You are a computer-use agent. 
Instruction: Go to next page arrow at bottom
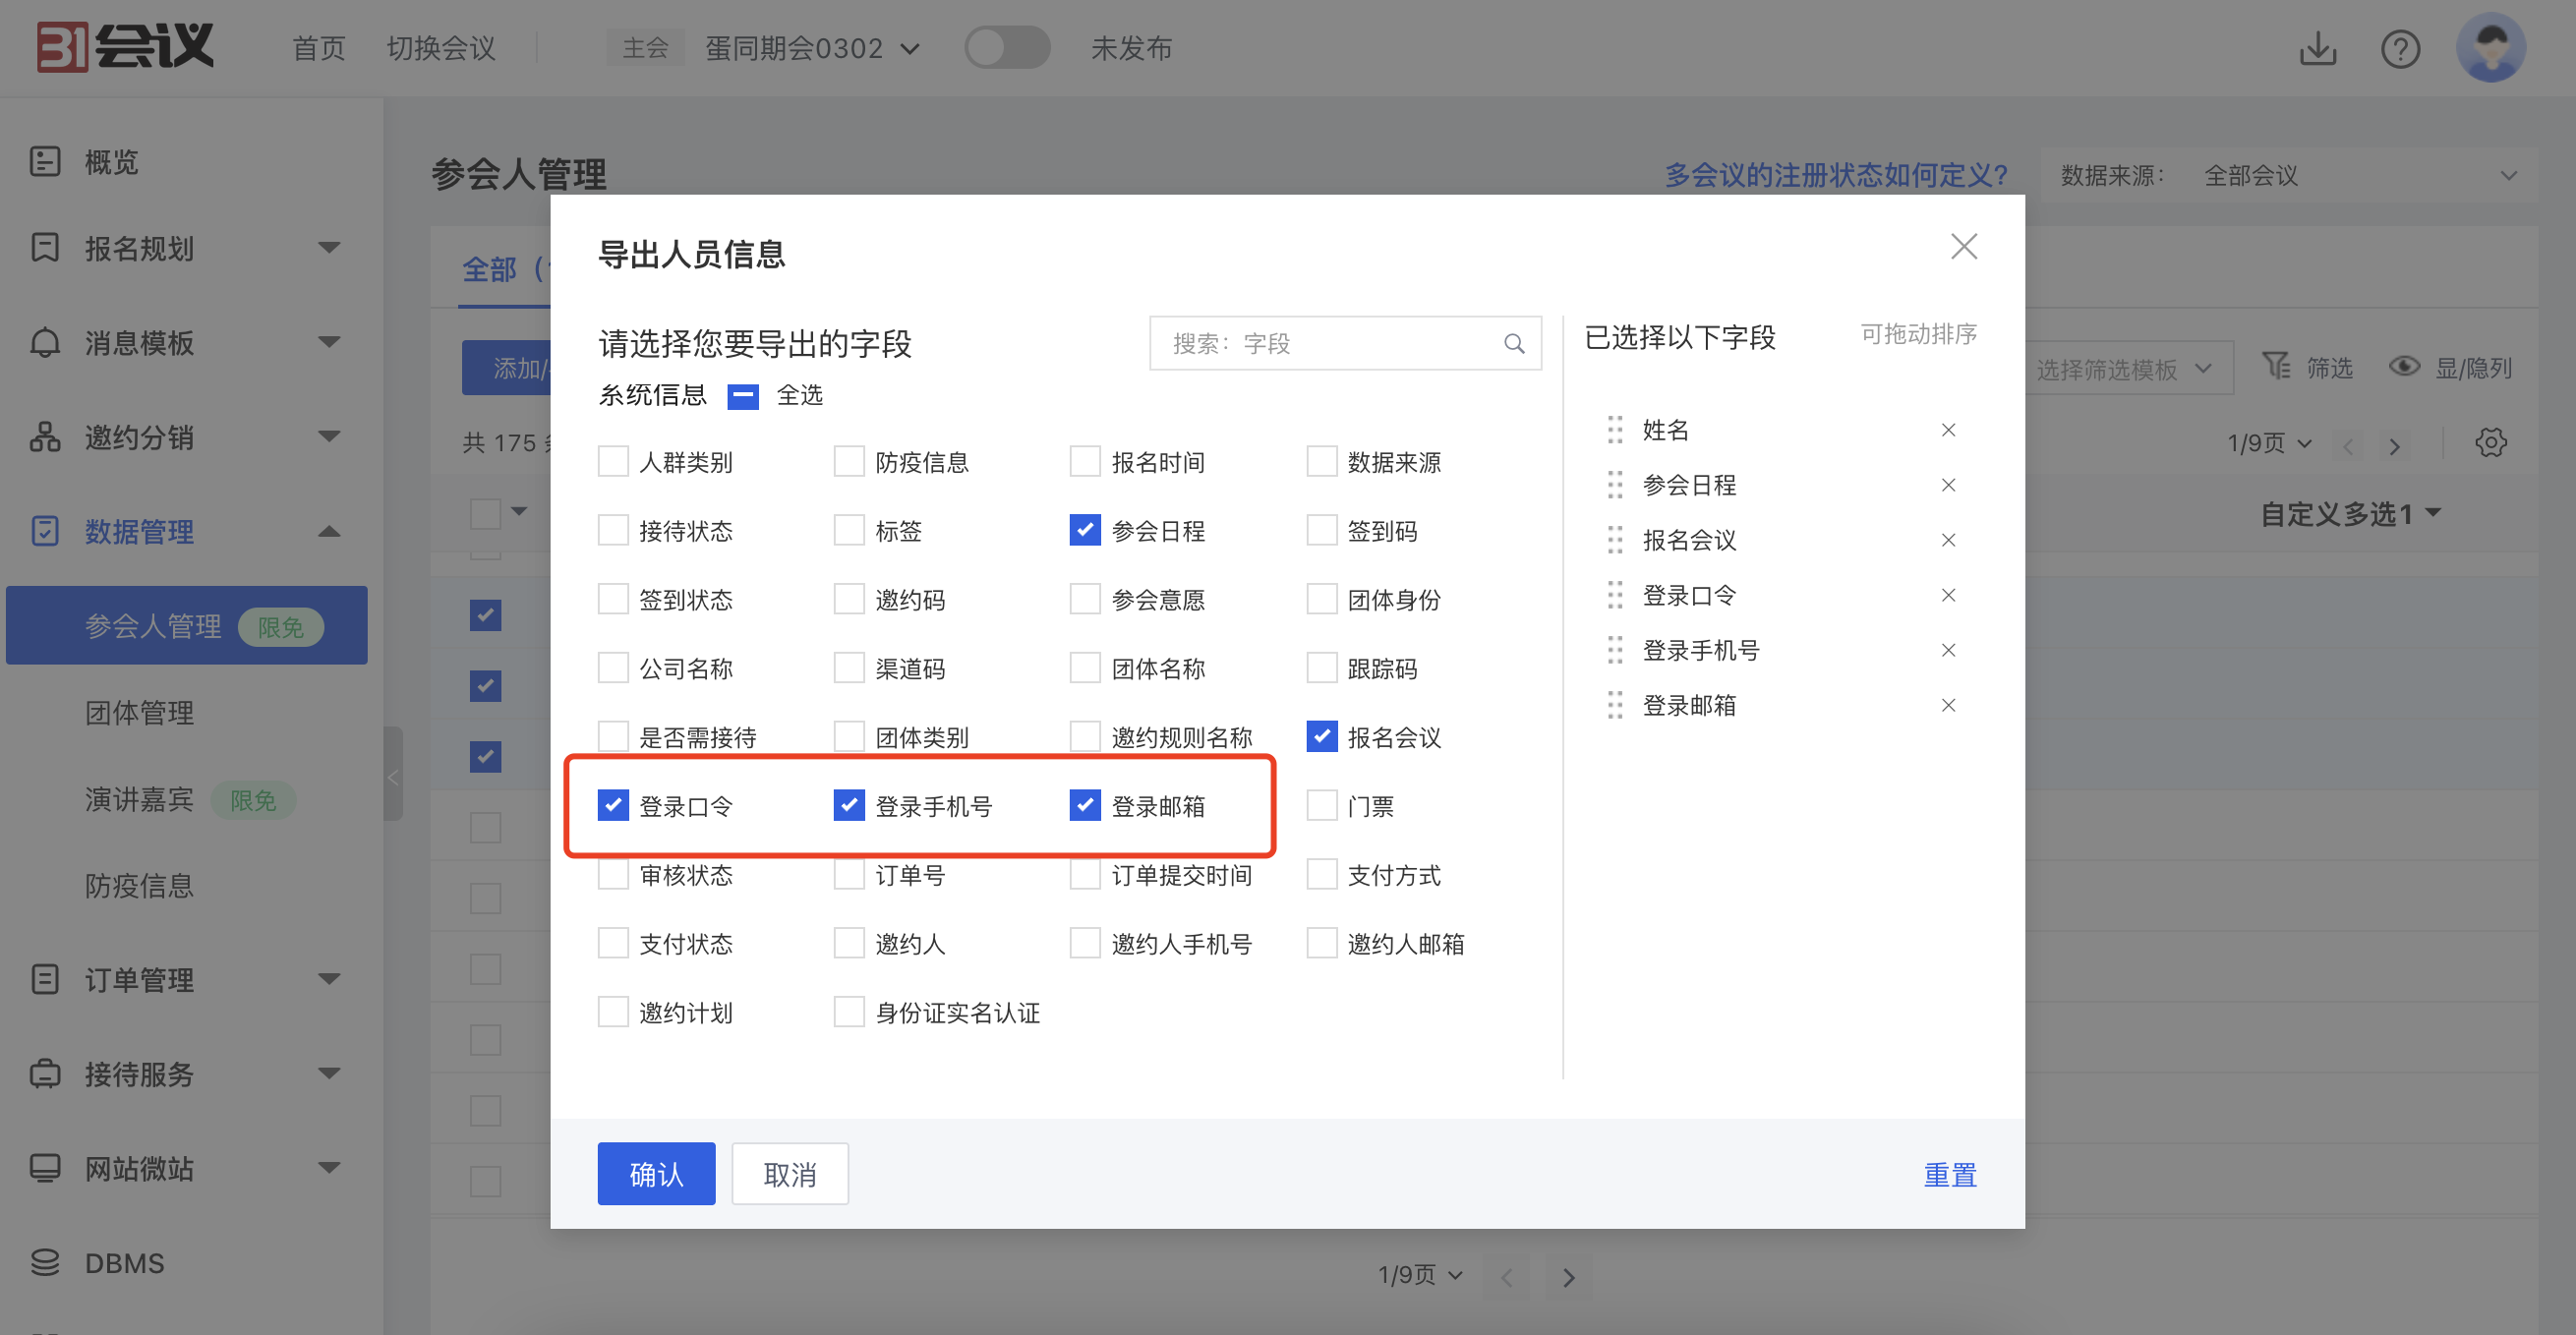click(1567, 1277)
